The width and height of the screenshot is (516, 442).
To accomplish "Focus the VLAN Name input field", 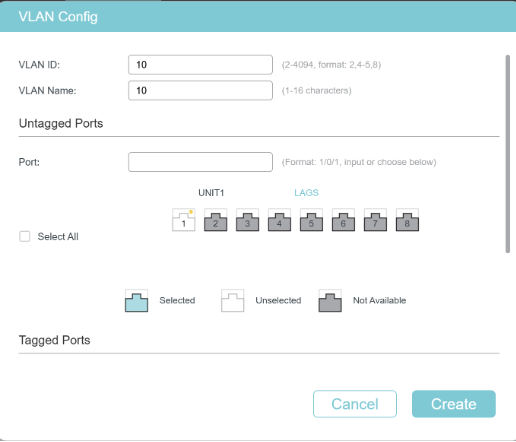I will (x=200, y=91).
